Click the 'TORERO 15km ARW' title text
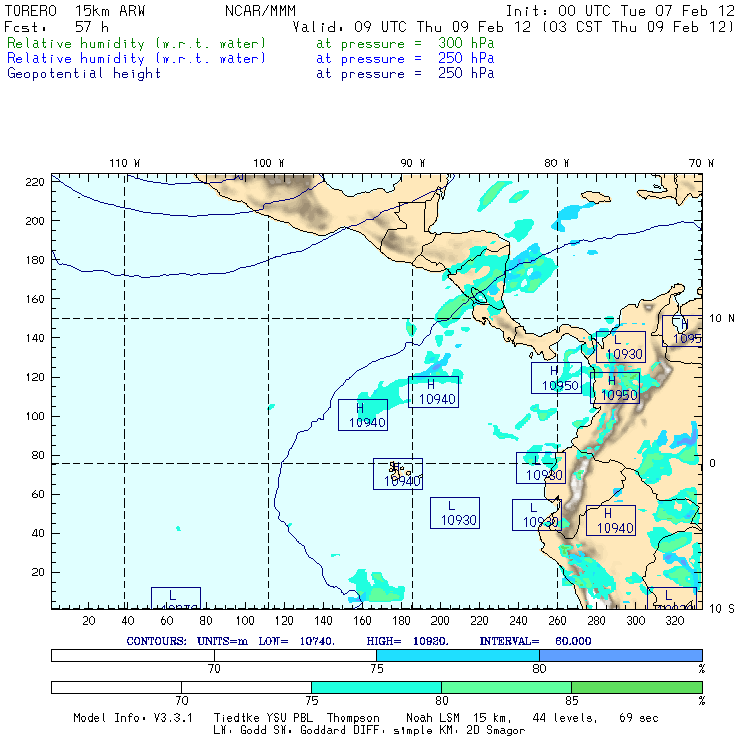 (x=75, y=11)
